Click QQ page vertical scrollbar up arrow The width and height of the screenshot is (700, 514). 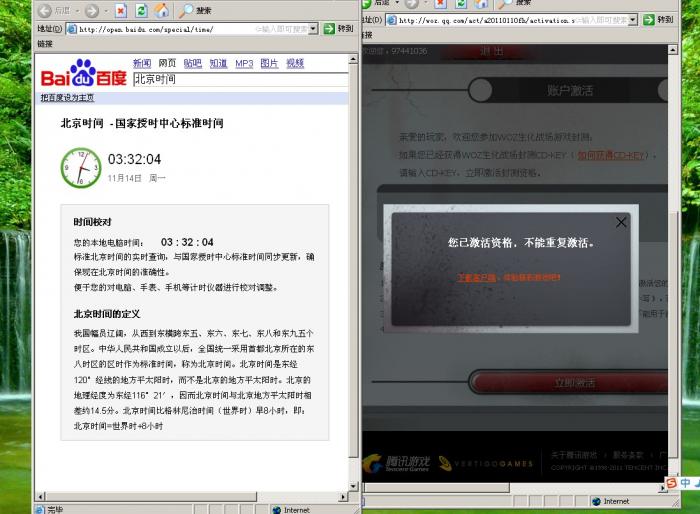click(x=673, y=50)
